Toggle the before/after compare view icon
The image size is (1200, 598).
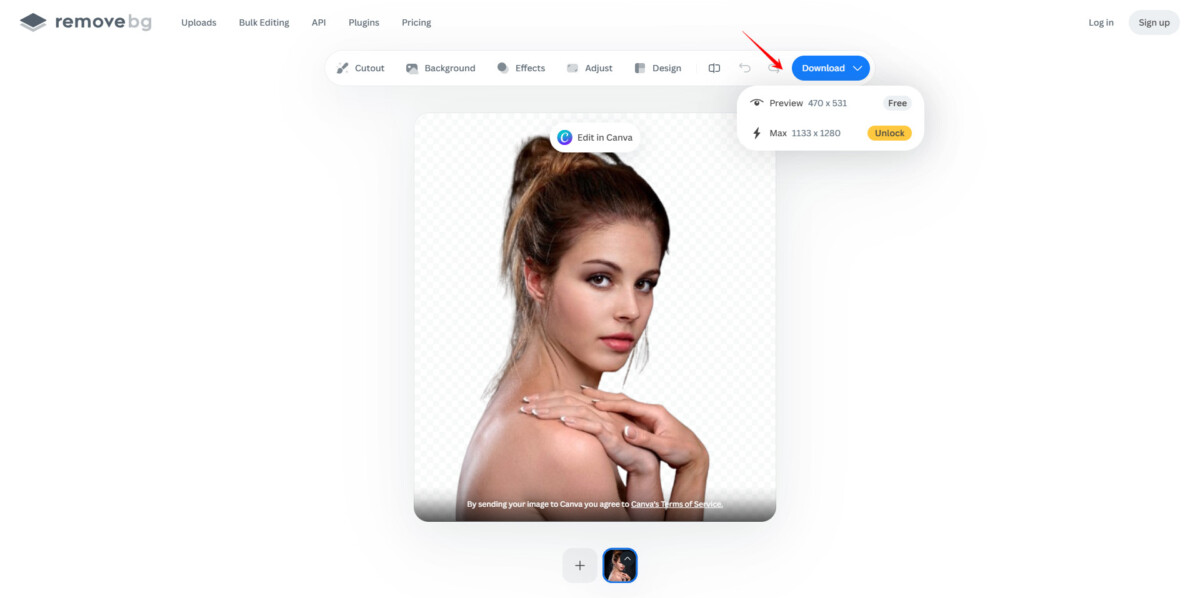[x=714, y=68]
